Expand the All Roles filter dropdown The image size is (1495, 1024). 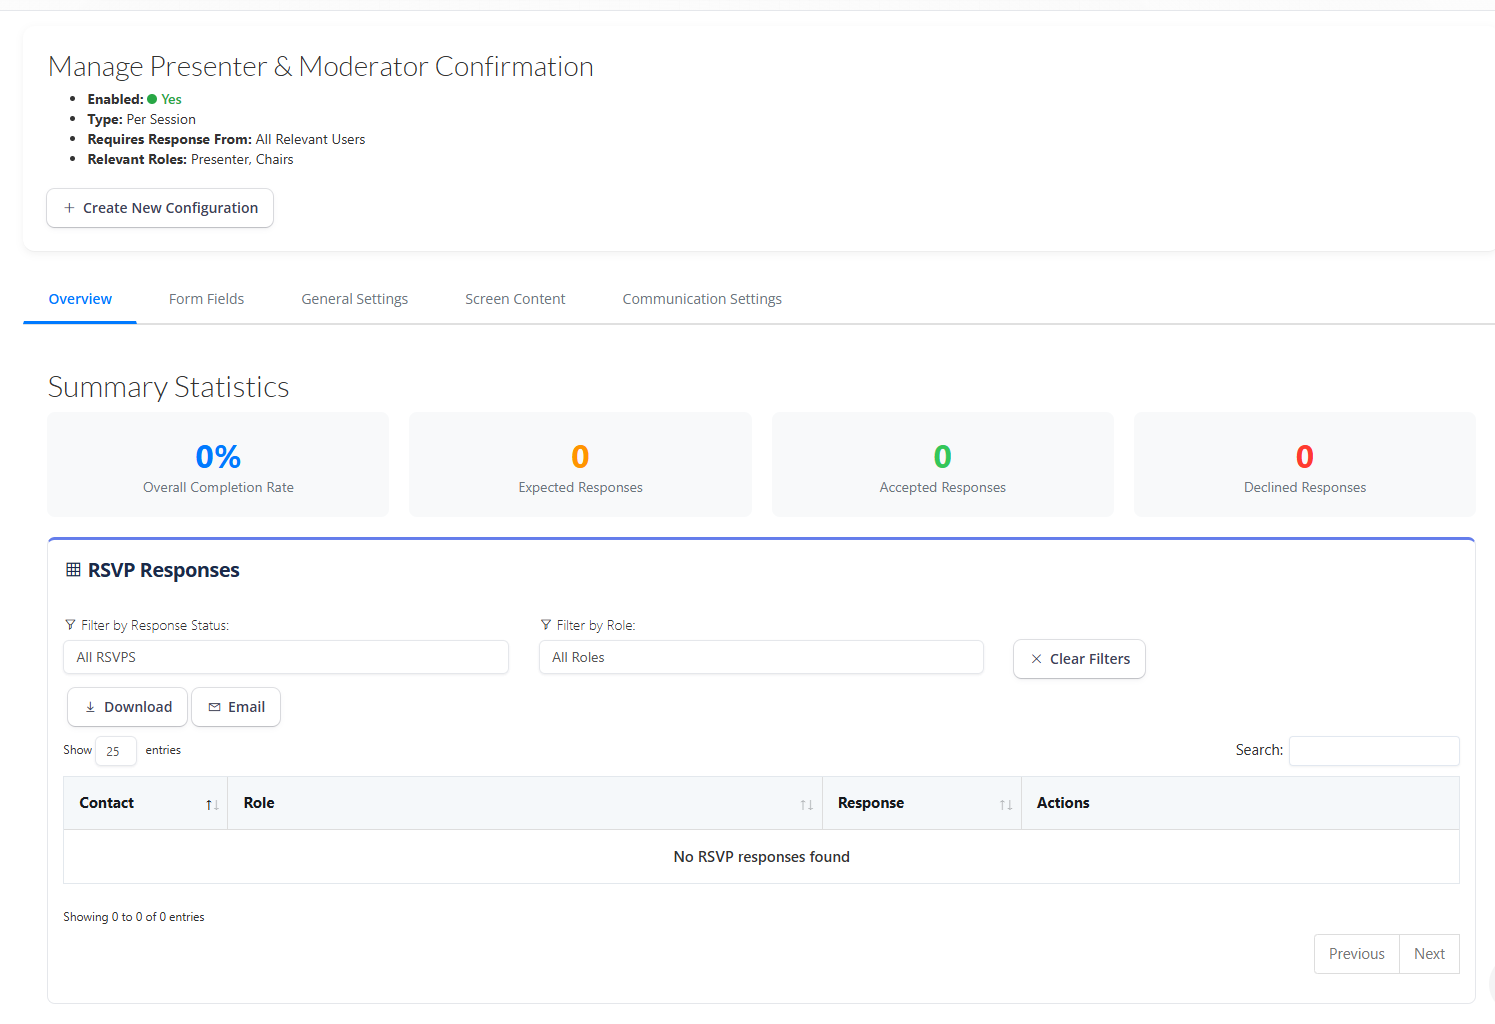click(760, 657)
